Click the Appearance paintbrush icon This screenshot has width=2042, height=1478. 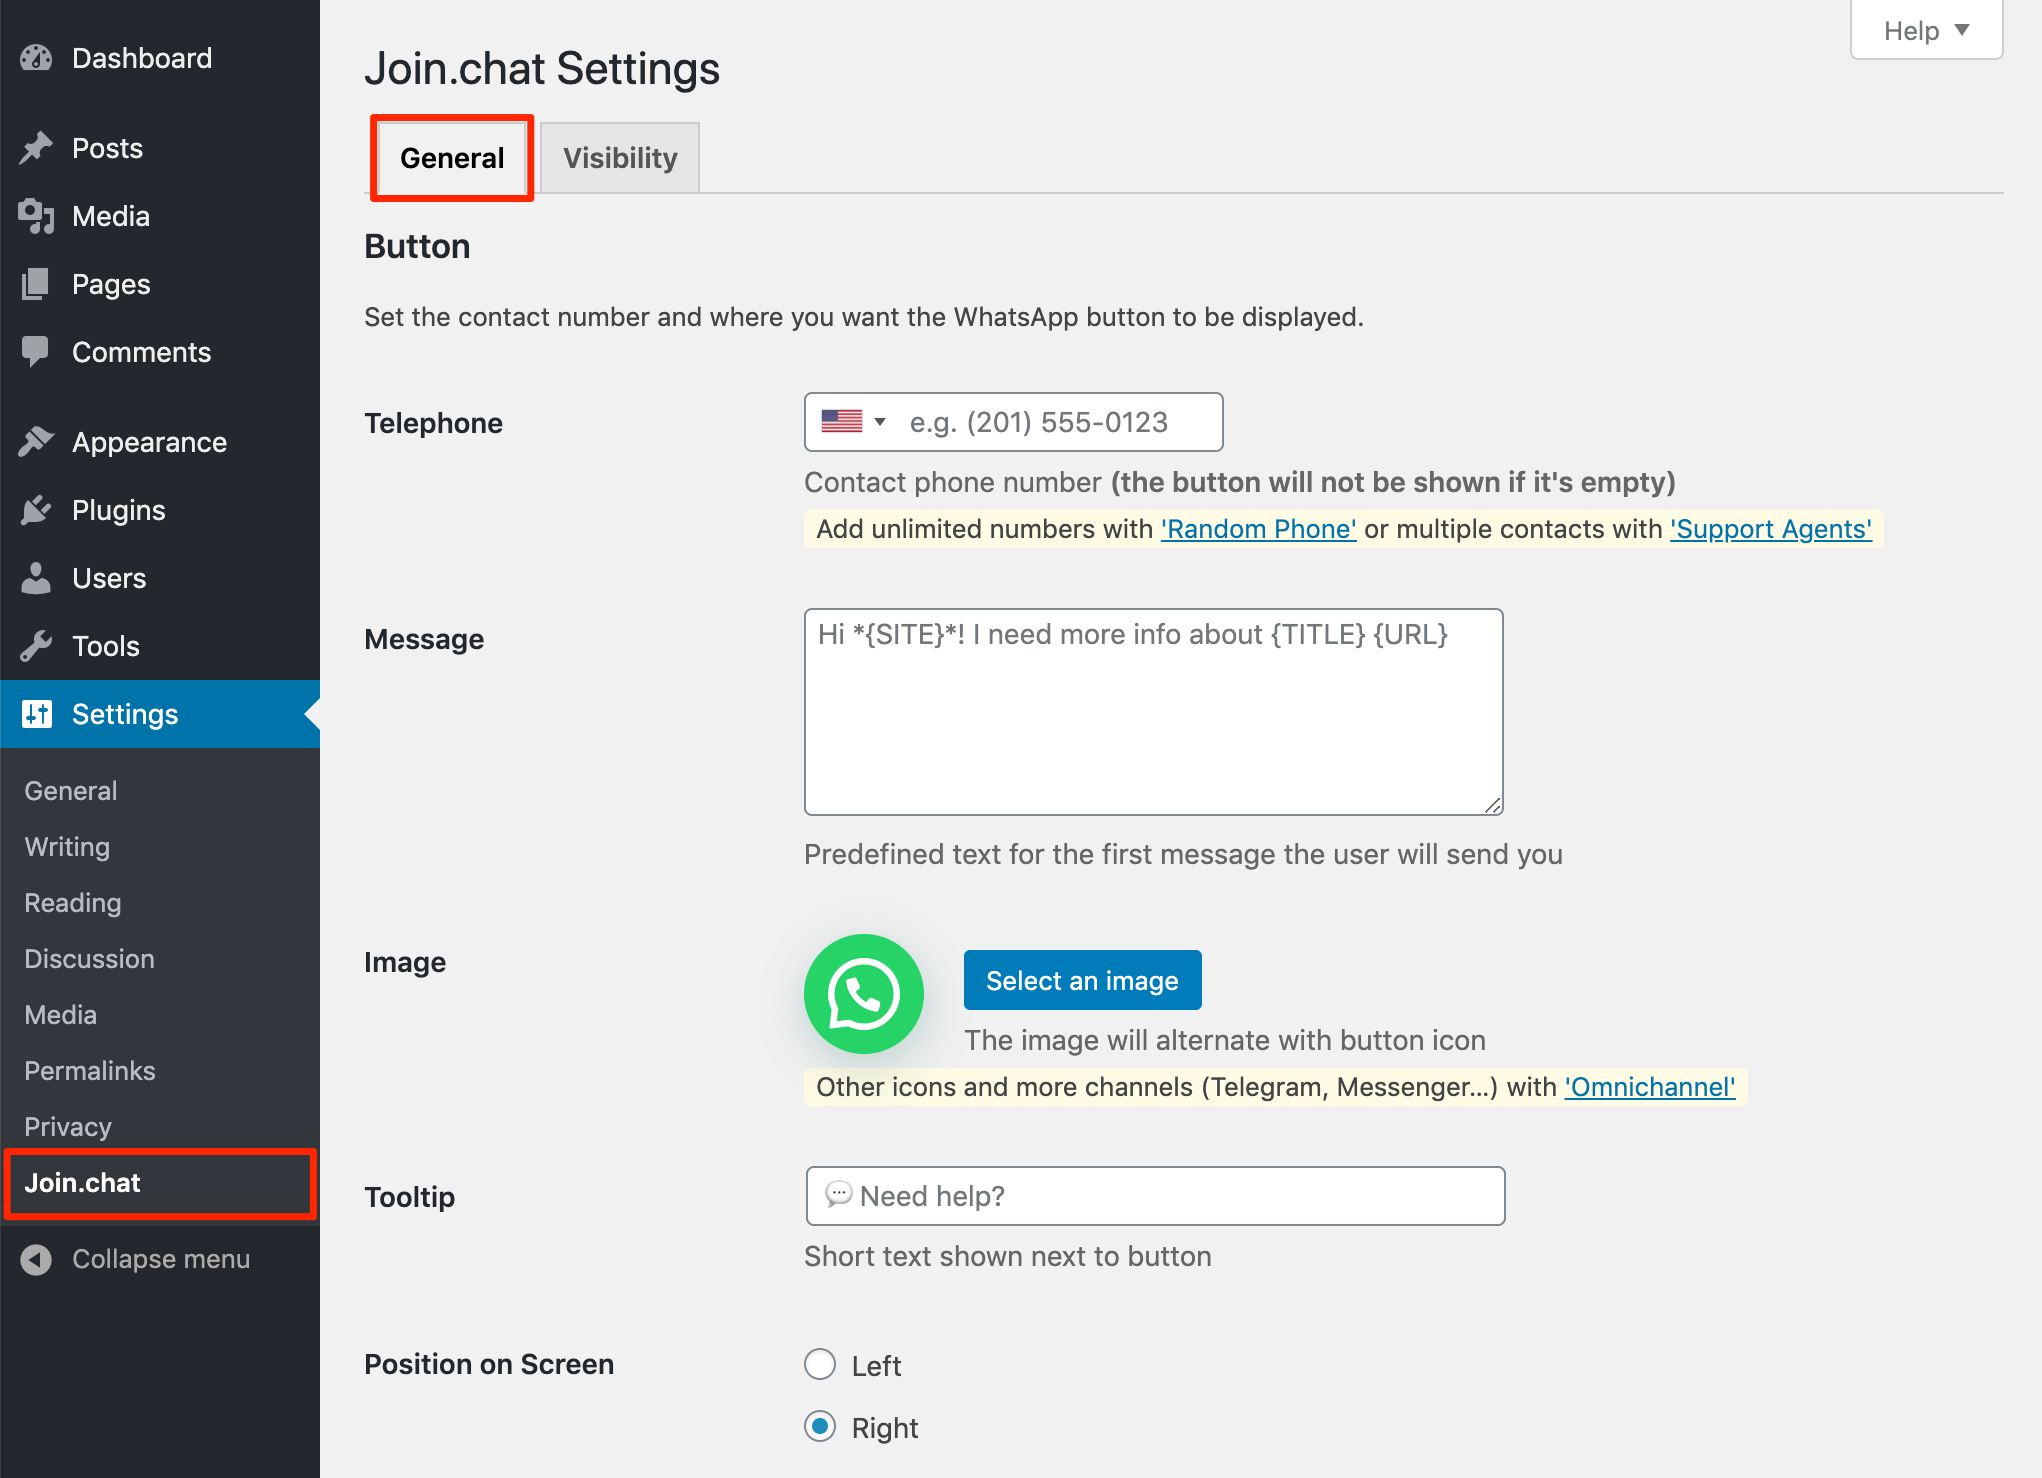coord(36,442)
